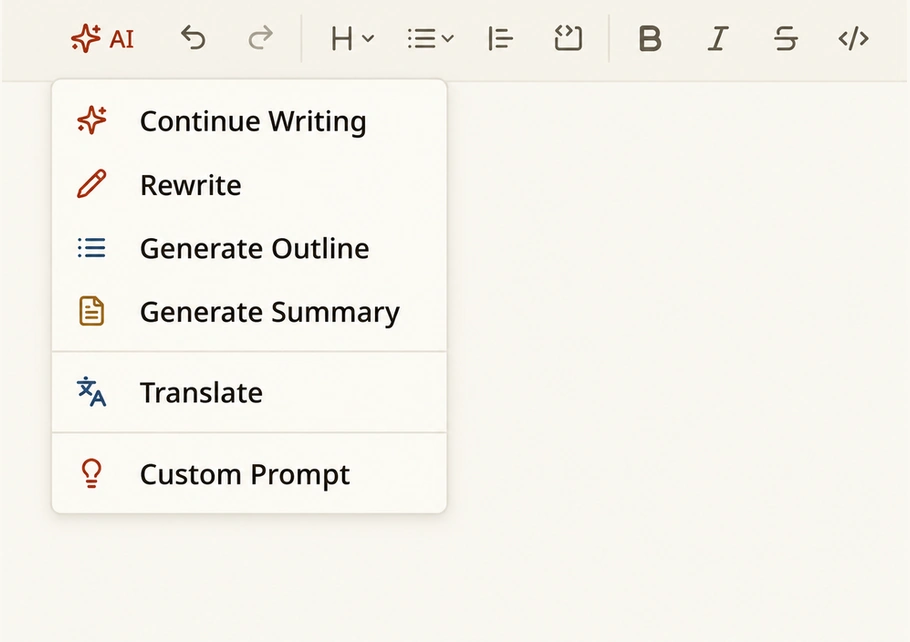
Task: Open the heading H dropdown
Action: click(x=352, y=39)
